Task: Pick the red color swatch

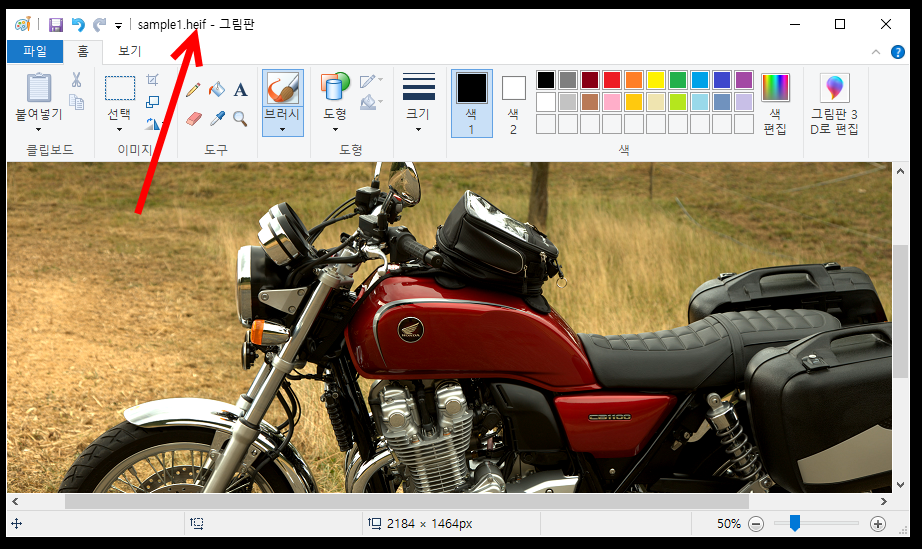Action: point(612,79)
